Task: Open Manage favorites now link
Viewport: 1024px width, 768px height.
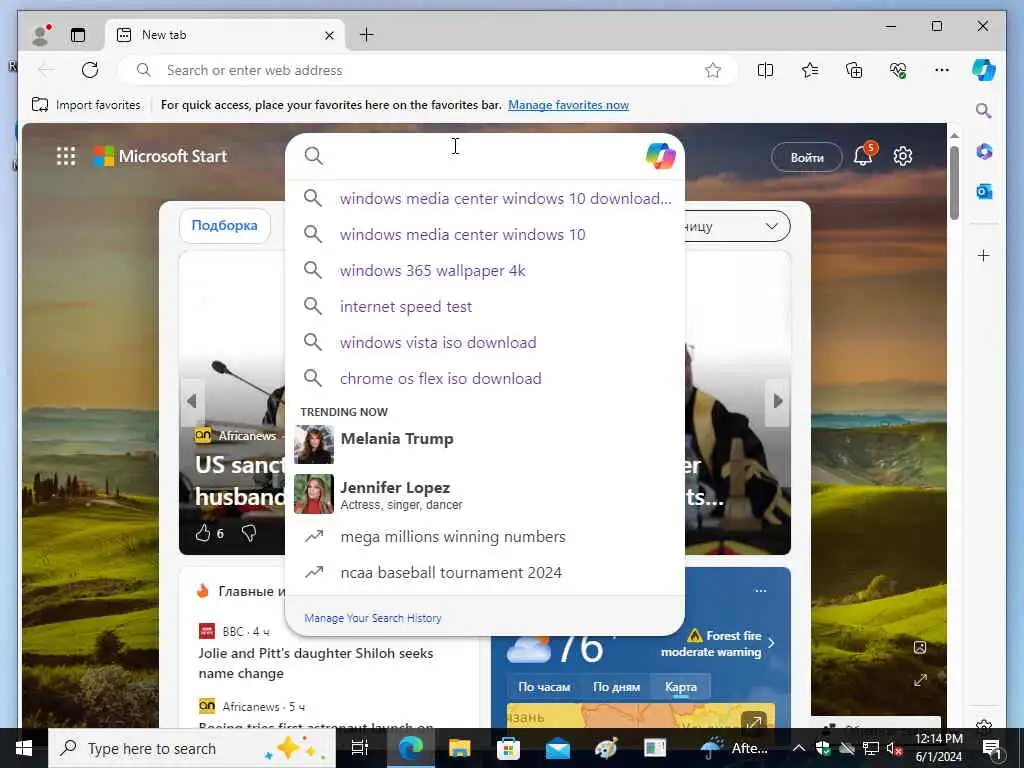Action: (x=568, y=104)
